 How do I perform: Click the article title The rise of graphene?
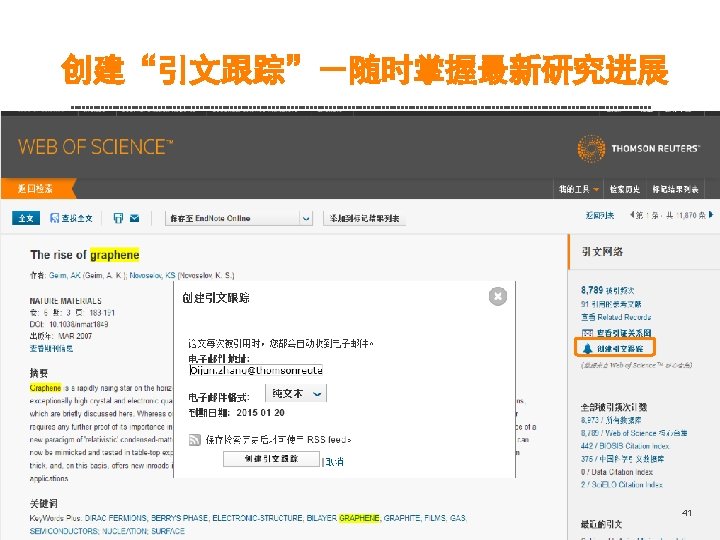[84, 255]
